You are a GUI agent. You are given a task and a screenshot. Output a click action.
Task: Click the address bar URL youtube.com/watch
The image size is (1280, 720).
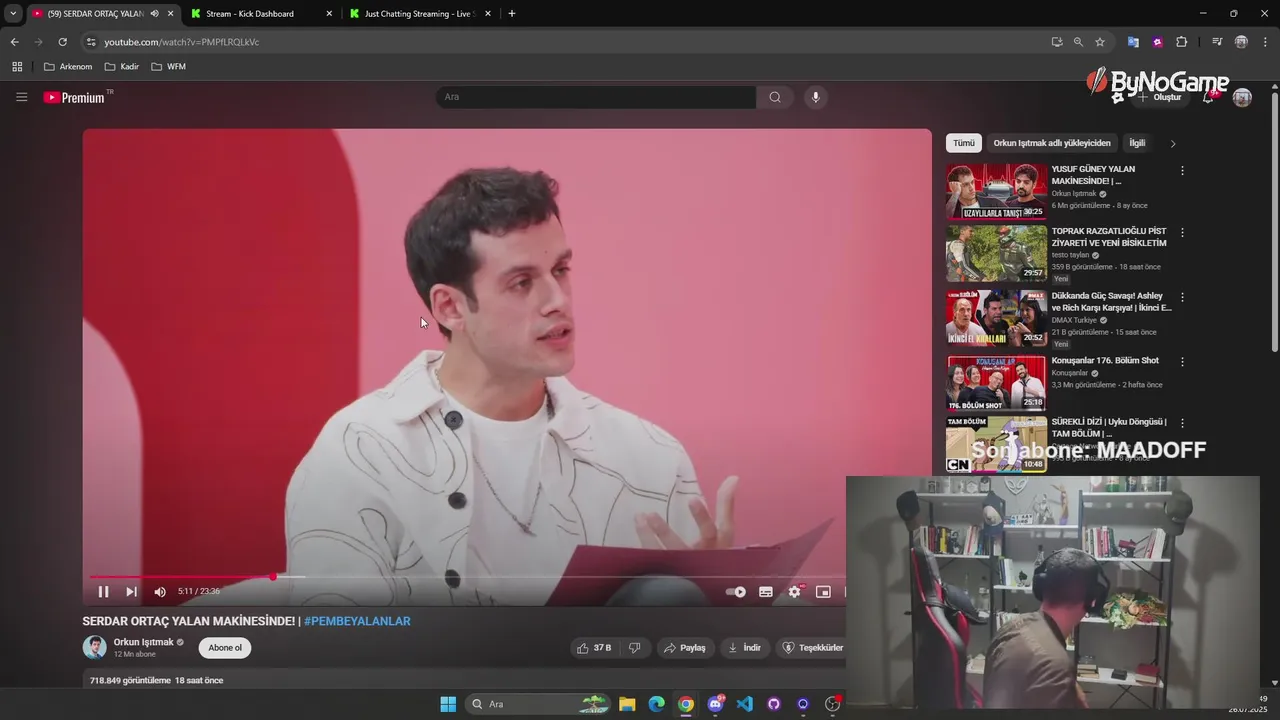pos(182,42)
